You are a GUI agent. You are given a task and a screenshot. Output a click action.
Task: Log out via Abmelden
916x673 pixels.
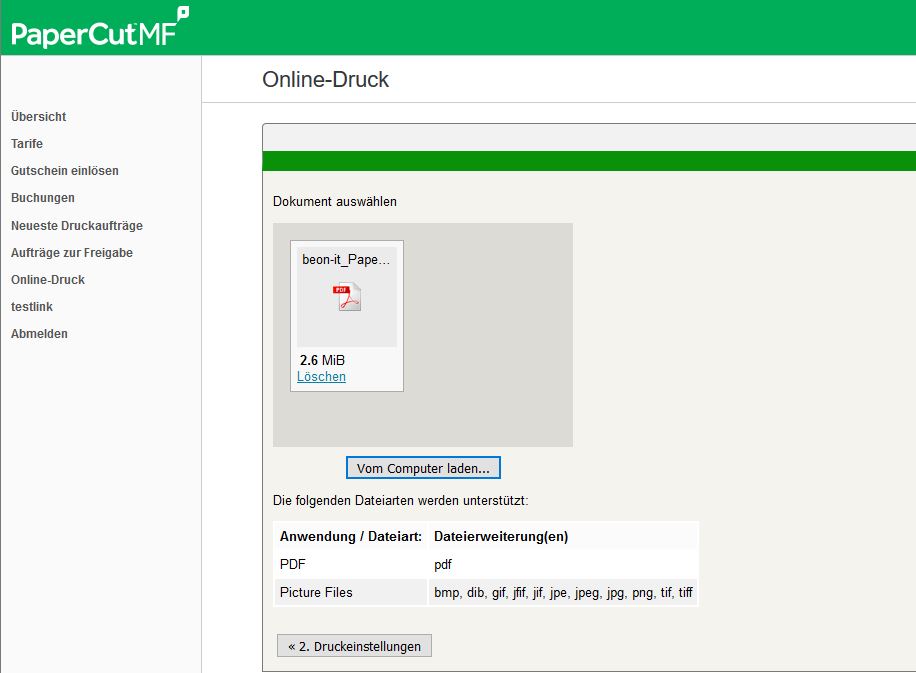pos(40,334)
